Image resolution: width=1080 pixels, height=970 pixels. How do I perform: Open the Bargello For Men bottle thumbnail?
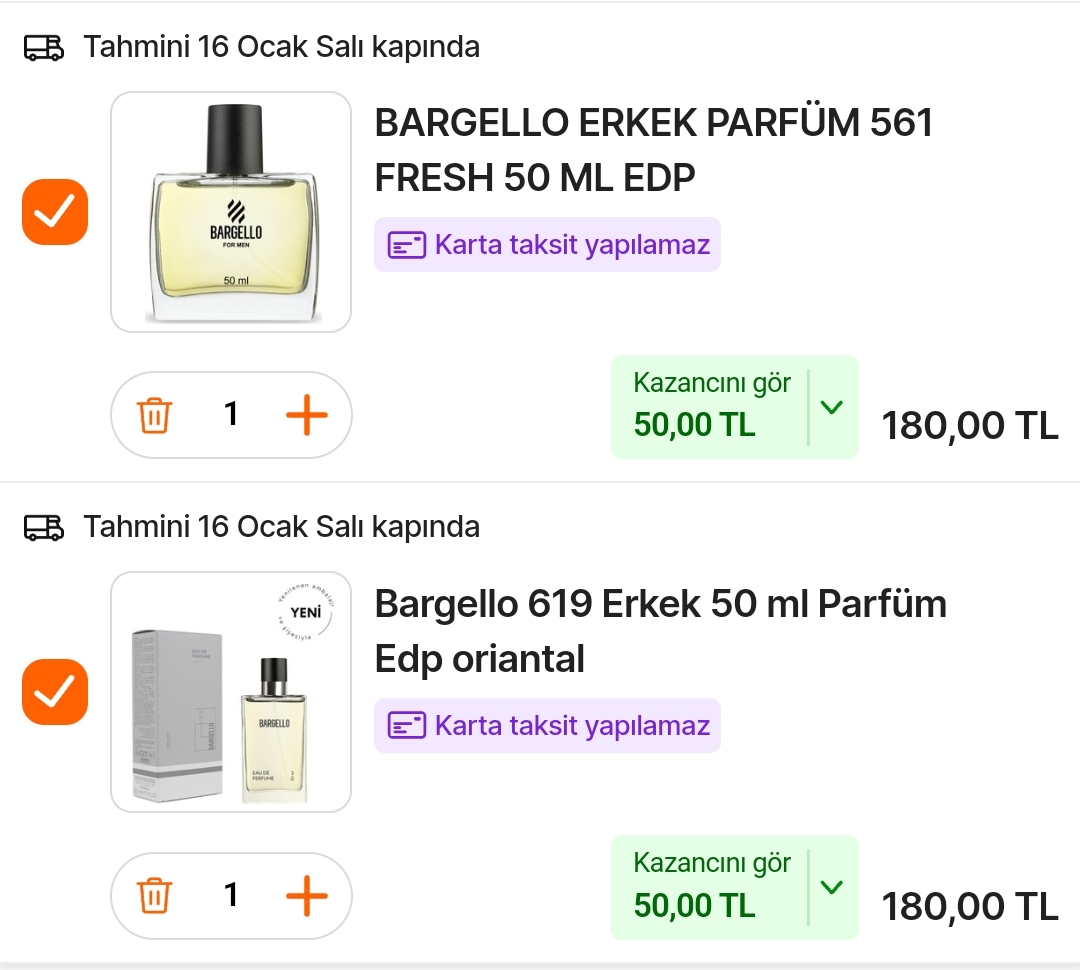tap(231, 212)
